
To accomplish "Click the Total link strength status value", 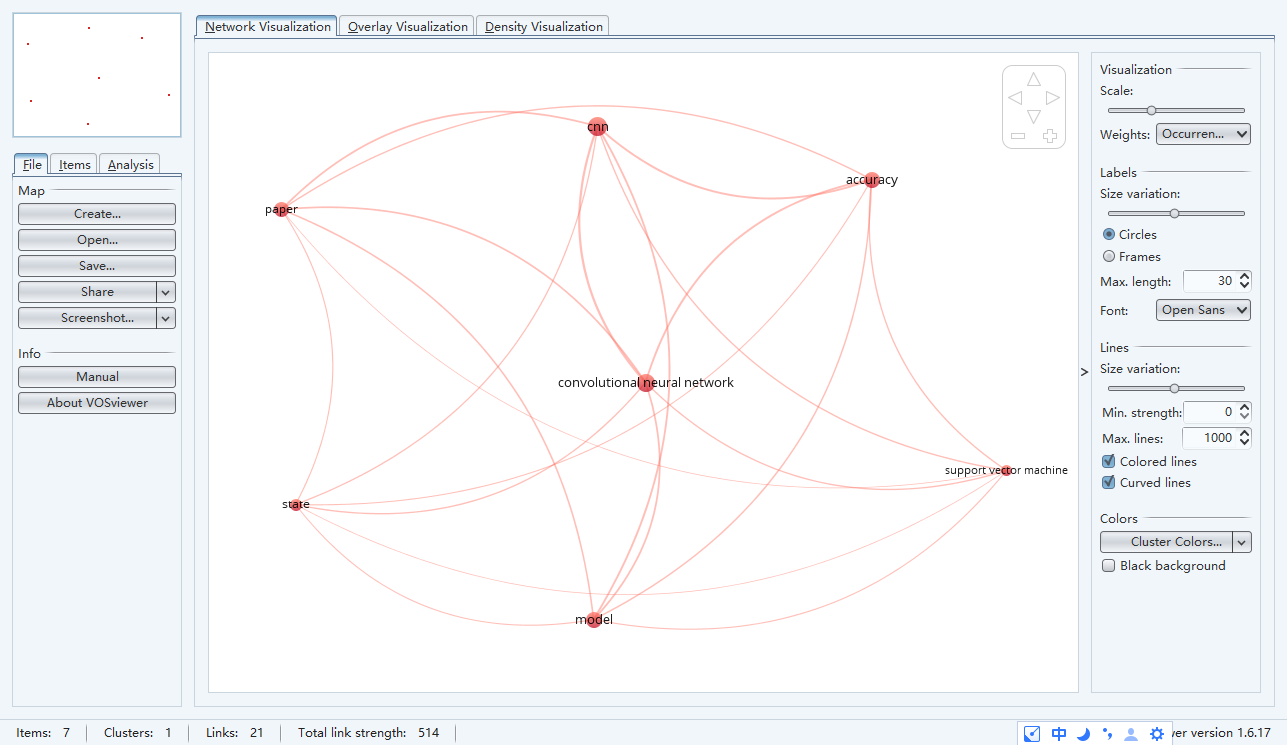I will tap(429, 733).
